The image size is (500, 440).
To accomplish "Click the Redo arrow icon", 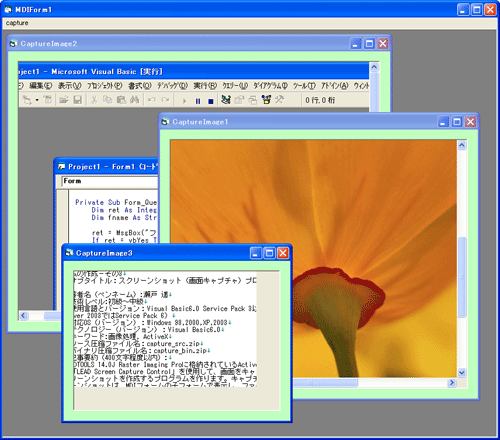I will coord(165,100).
